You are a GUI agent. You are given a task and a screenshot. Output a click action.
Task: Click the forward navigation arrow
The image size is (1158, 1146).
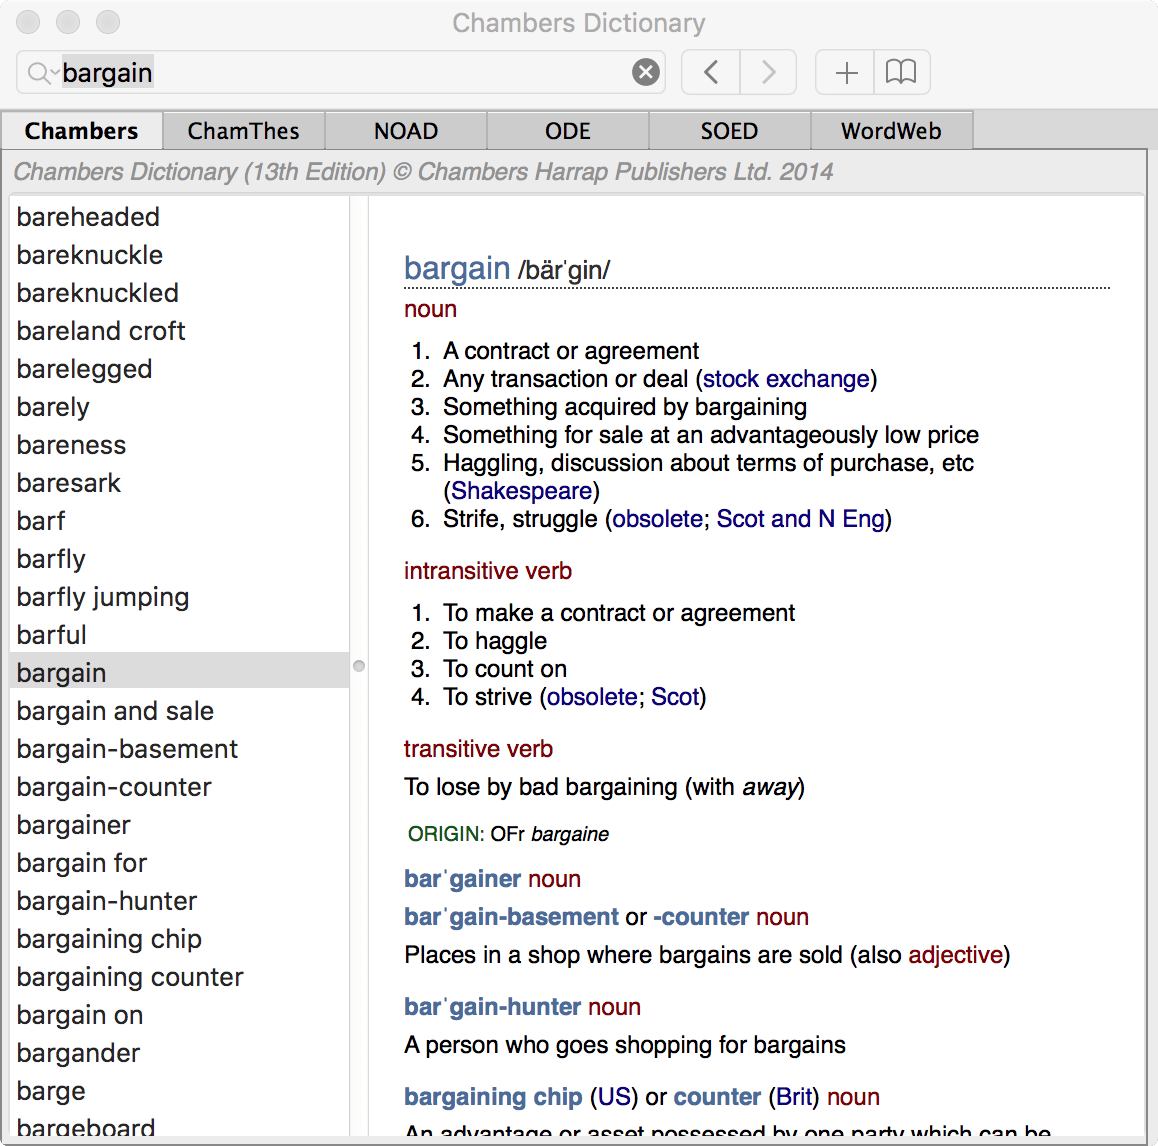click(768, 72)
